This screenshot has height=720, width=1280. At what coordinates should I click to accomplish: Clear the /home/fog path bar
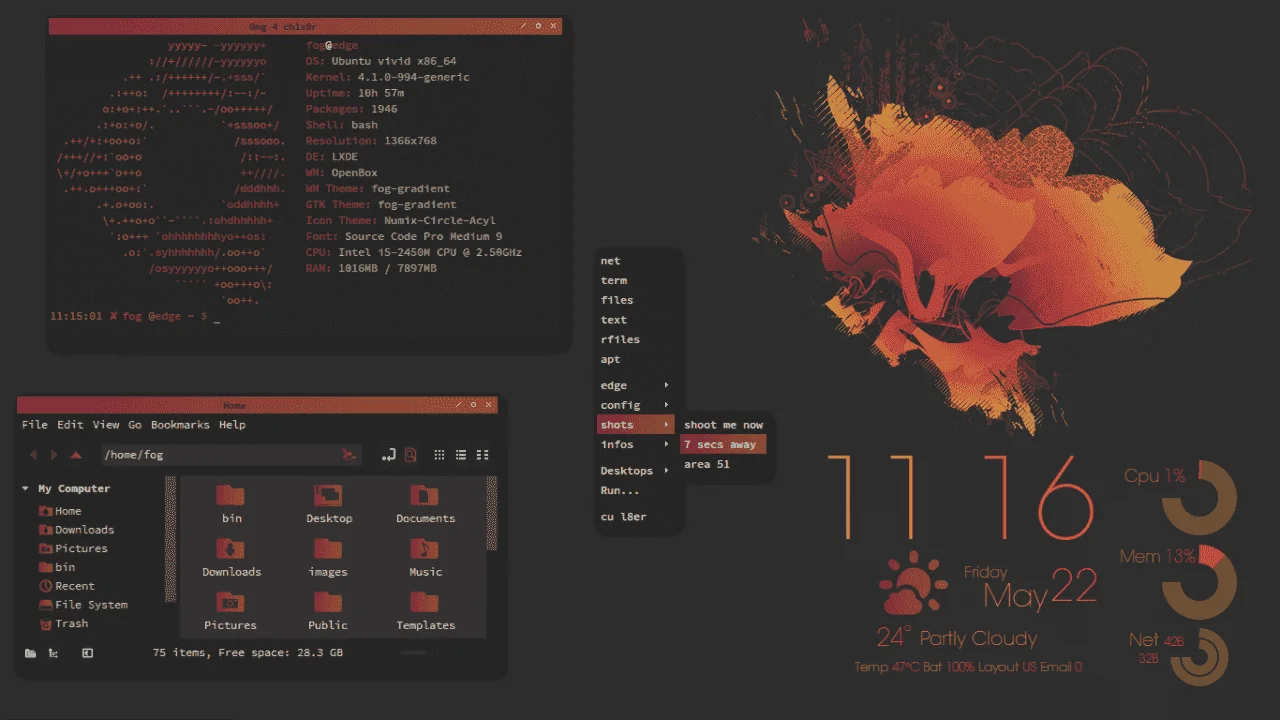(348, 455)
